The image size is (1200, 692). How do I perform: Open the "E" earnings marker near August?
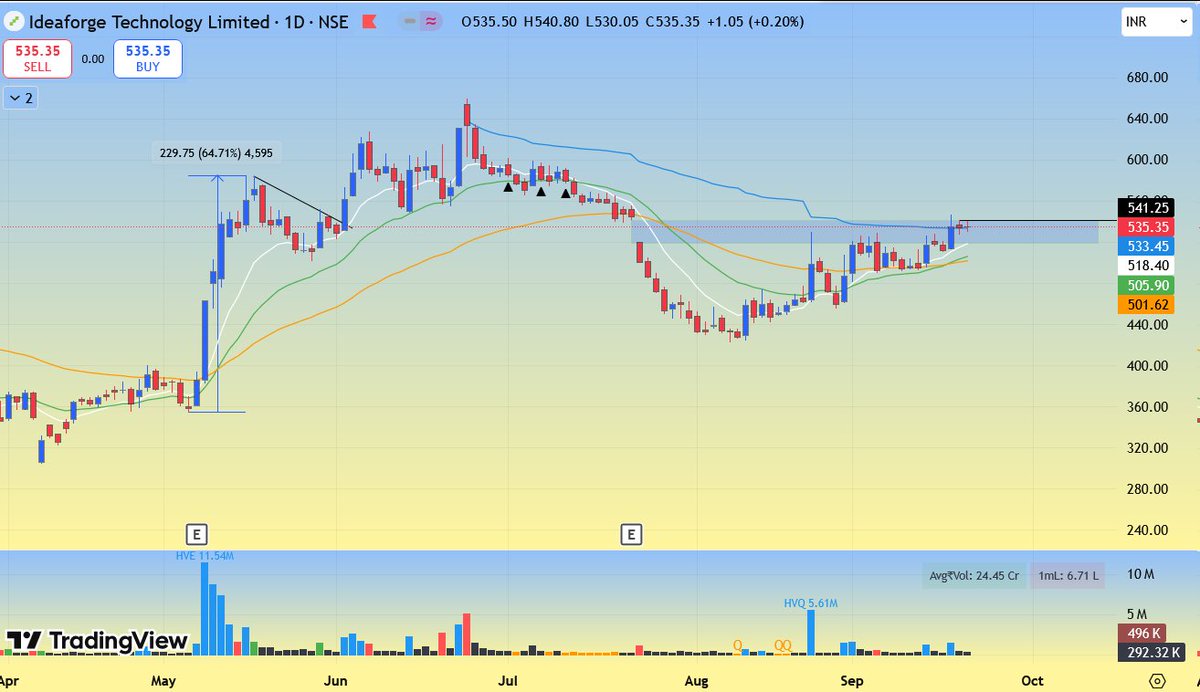click(x=631, y=536)
